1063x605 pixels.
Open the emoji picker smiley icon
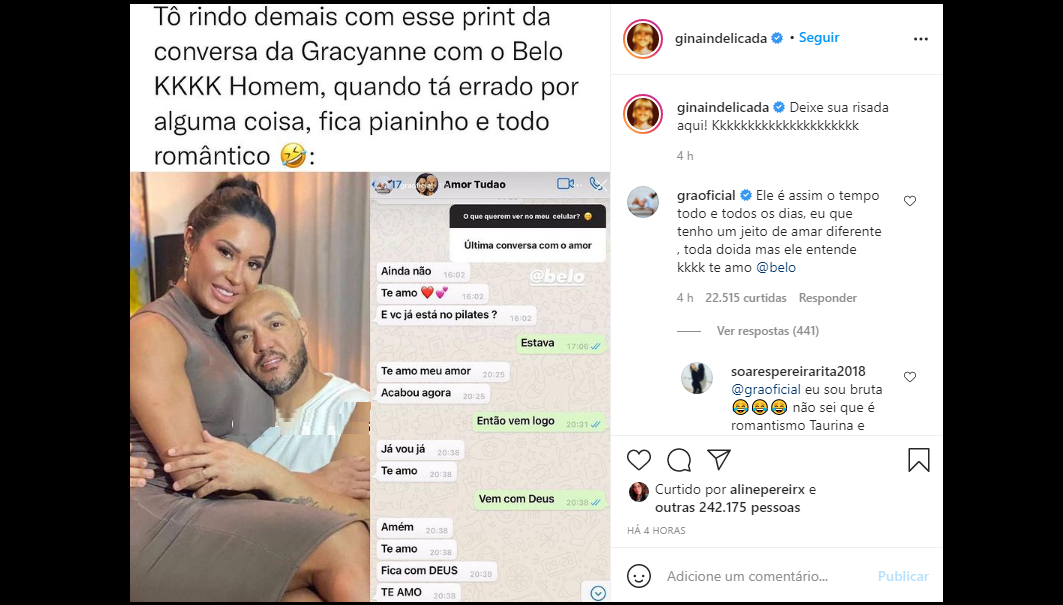(x=639, y=576)
